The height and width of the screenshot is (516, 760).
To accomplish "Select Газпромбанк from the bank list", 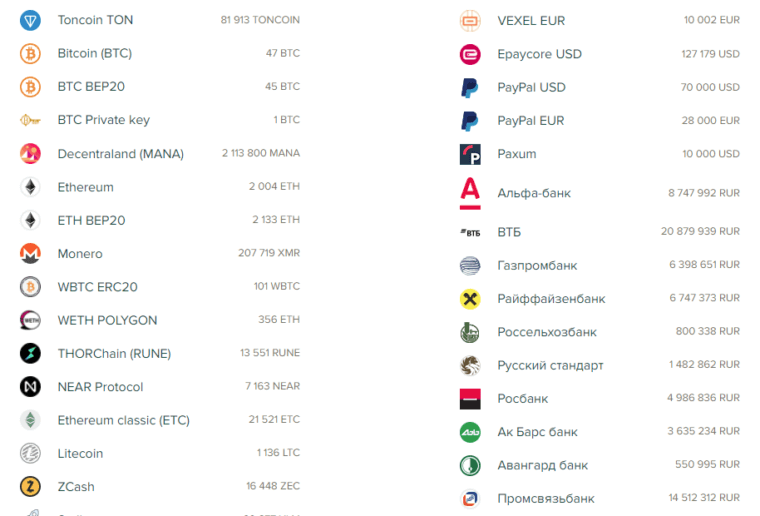I will pos(537,266).
